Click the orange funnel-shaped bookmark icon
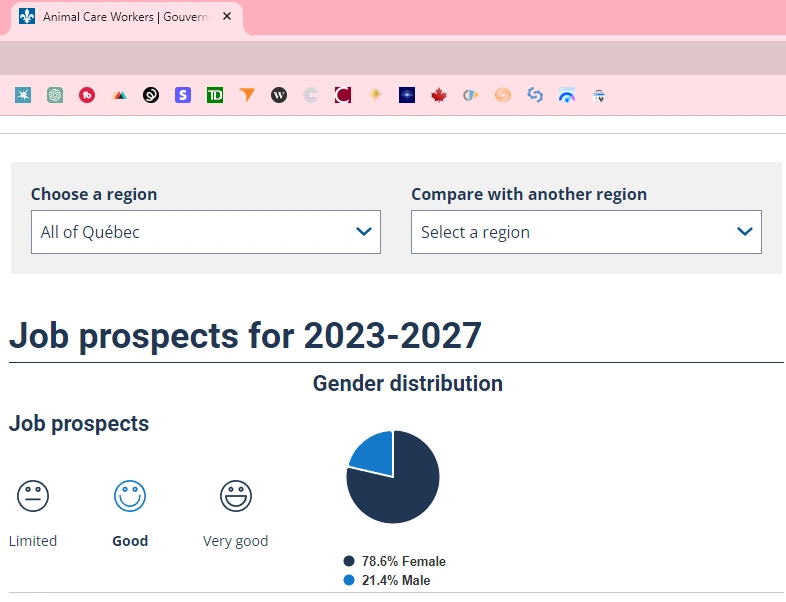Viewport: 786px width, 602px height. [x=247, y=95]
